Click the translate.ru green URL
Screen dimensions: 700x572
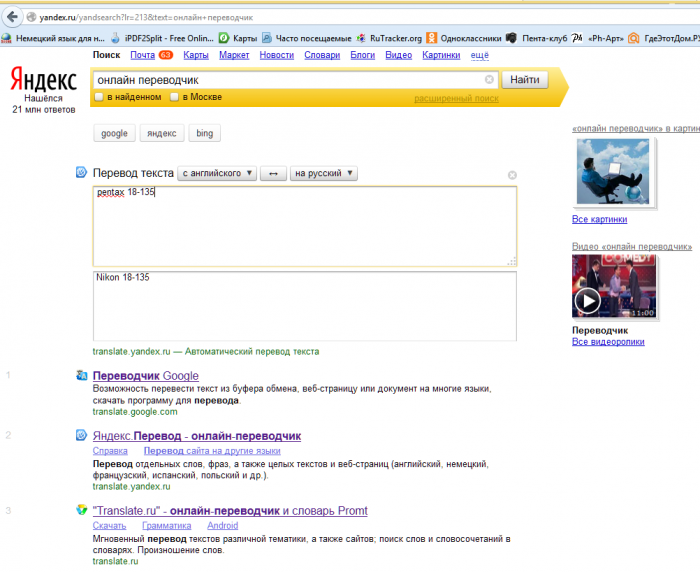click(116, 561)
